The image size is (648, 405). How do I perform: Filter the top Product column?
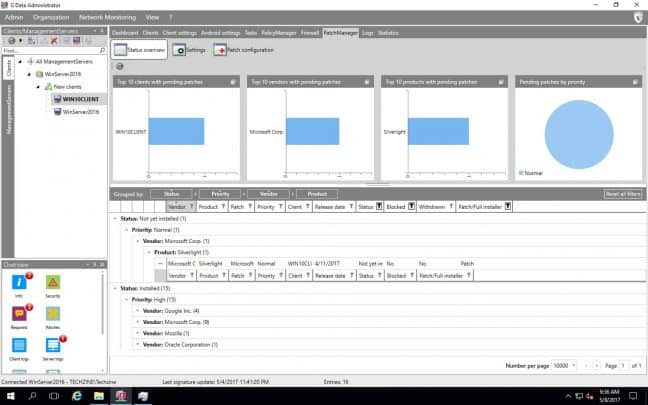point(223,206)
